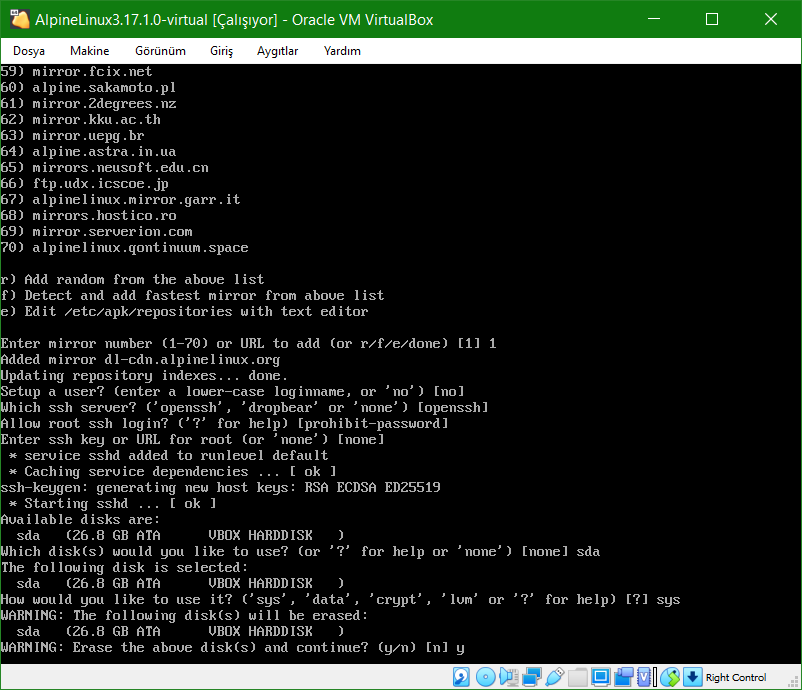Click 'The following disk is selected:' line
This screenshot has width=802, height=690.
point(124,567)
